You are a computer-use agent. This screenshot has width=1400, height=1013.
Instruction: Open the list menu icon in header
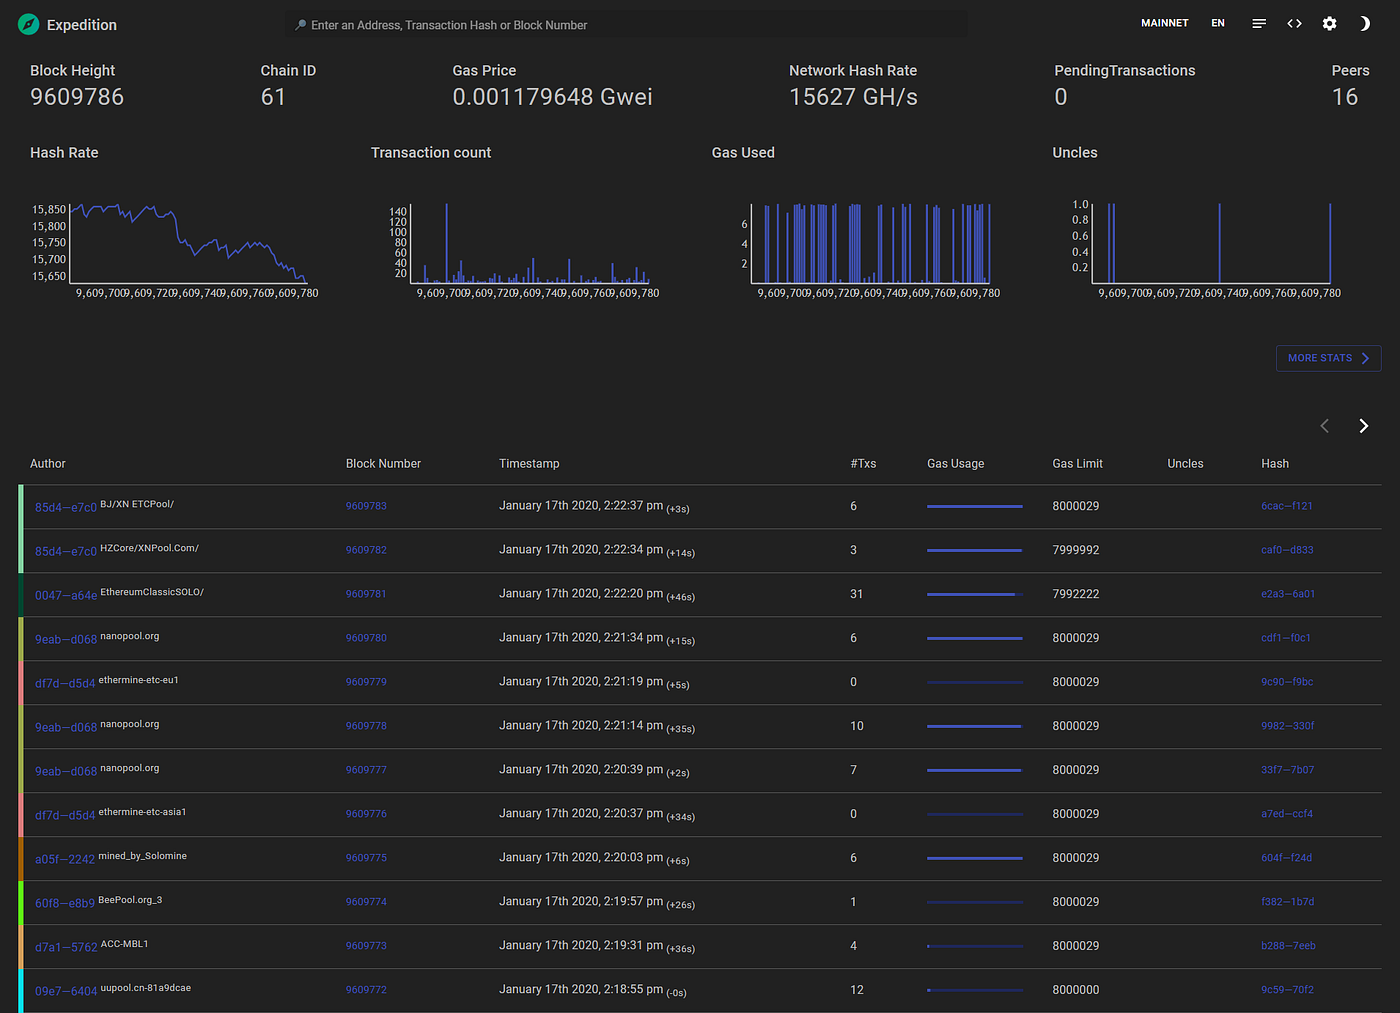point(1259,23)
